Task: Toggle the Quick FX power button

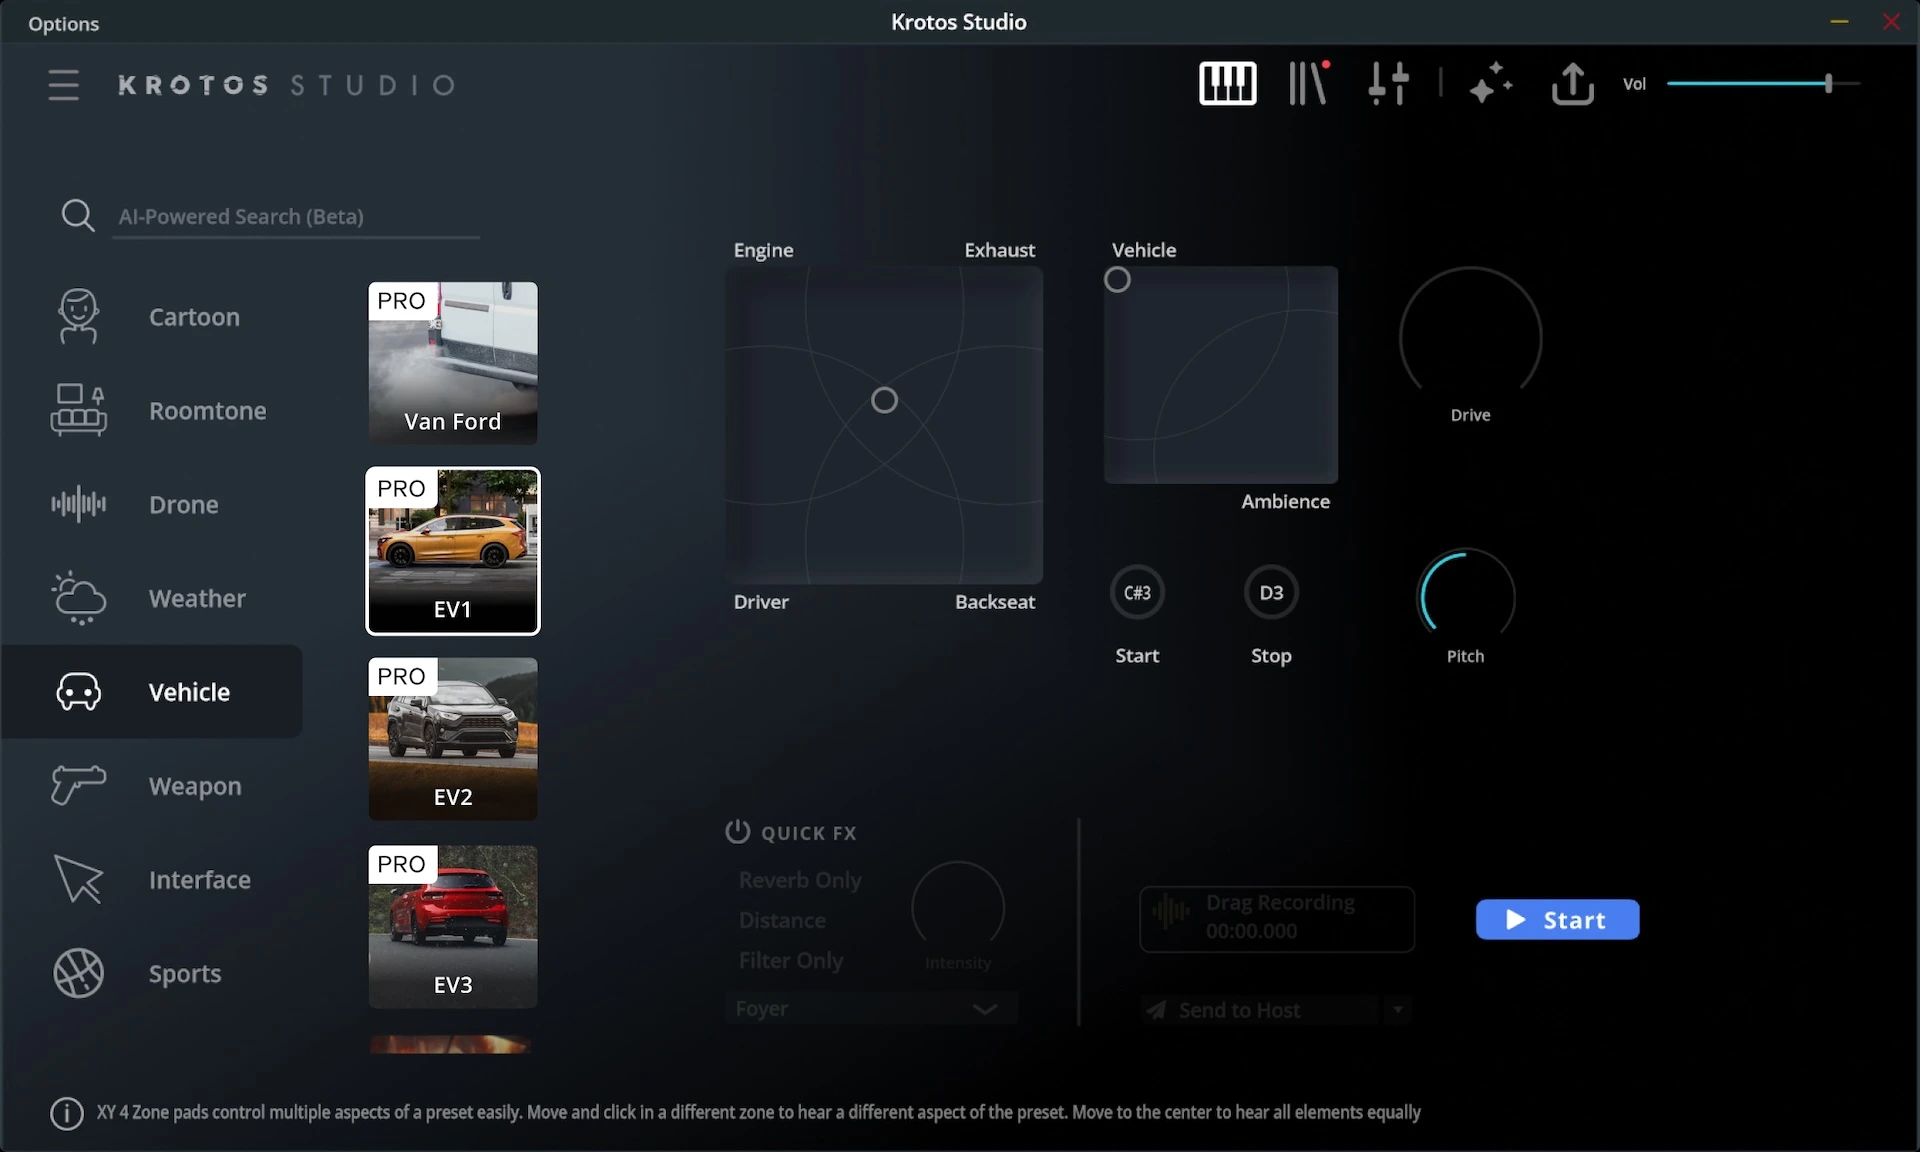Action: 737,832
